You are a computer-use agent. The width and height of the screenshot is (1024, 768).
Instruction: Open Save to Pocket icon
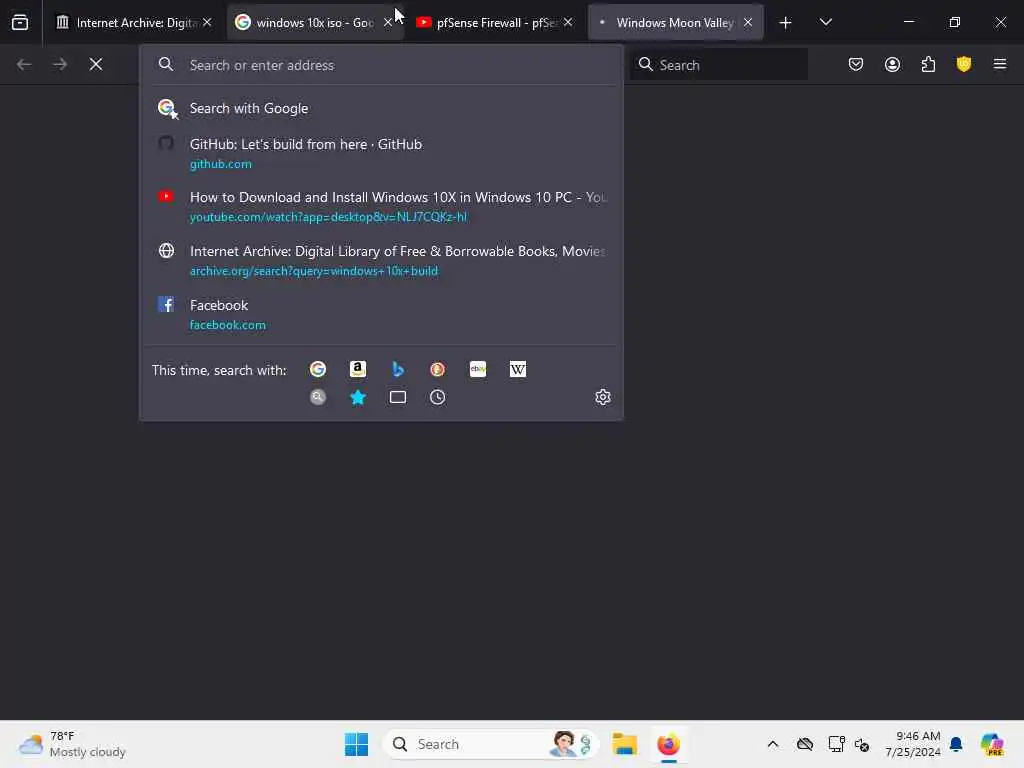(x=856, y=64)
